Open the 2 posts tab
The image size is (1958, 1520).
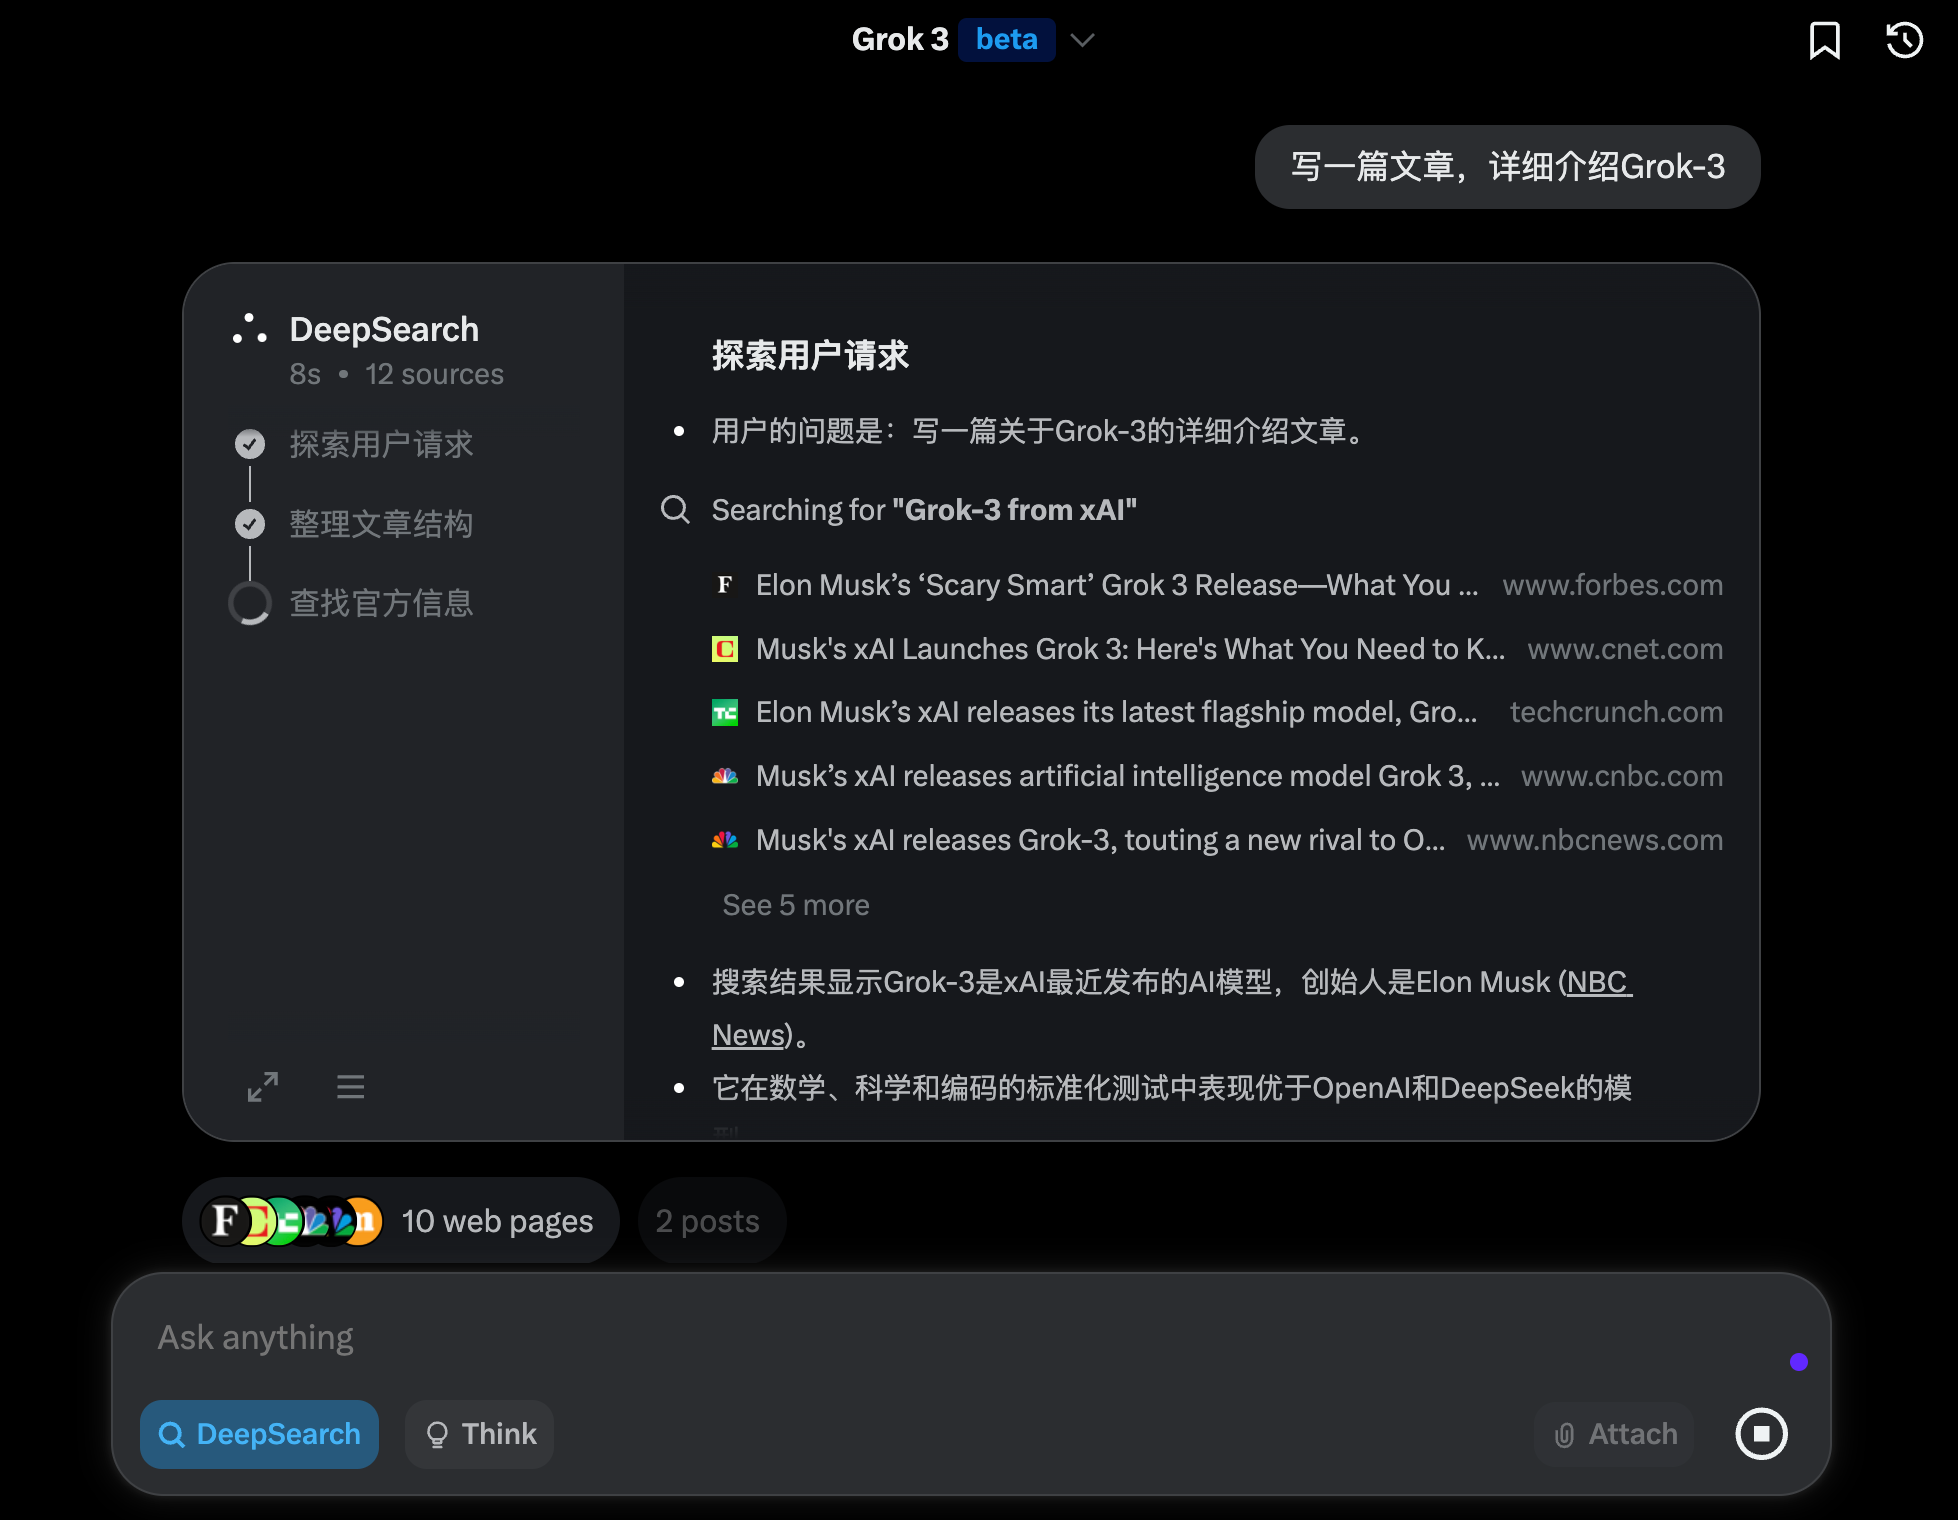(708, 1221)
